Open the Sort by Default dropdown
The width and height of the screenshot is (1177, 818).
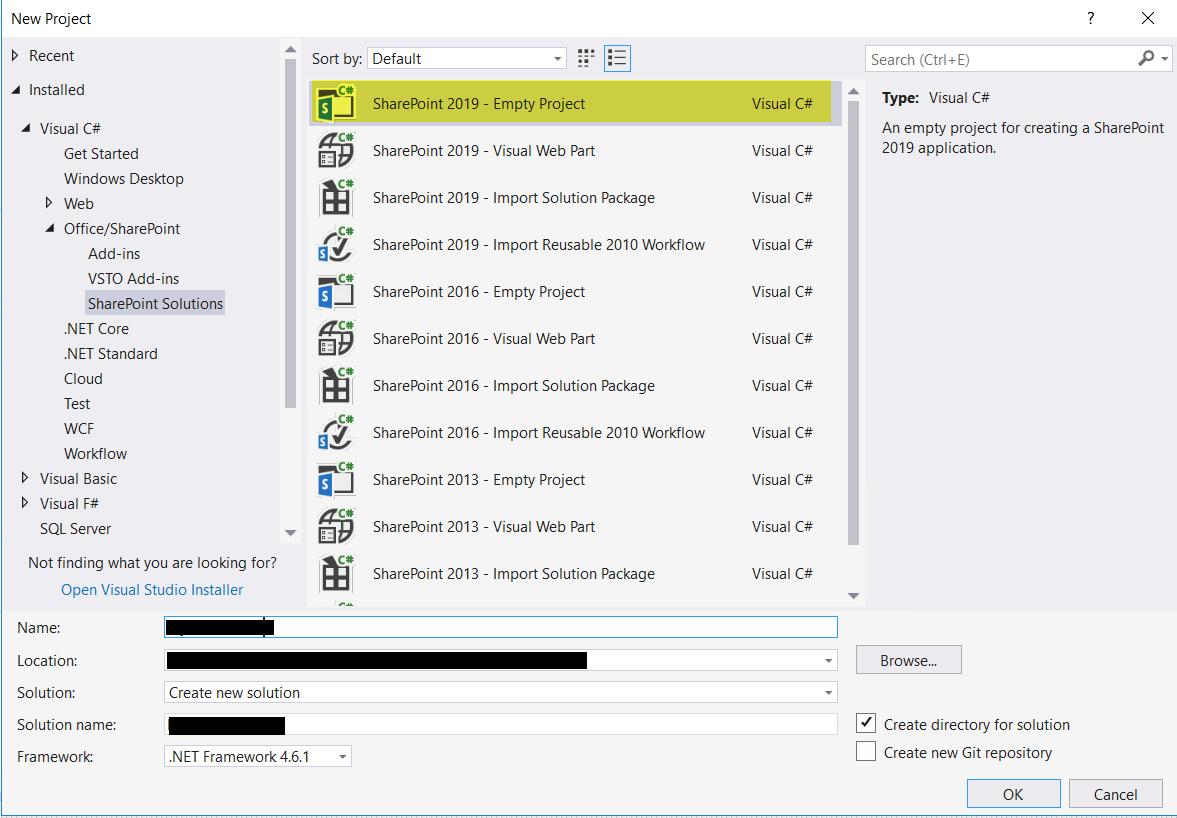click(x=467, y=59)
